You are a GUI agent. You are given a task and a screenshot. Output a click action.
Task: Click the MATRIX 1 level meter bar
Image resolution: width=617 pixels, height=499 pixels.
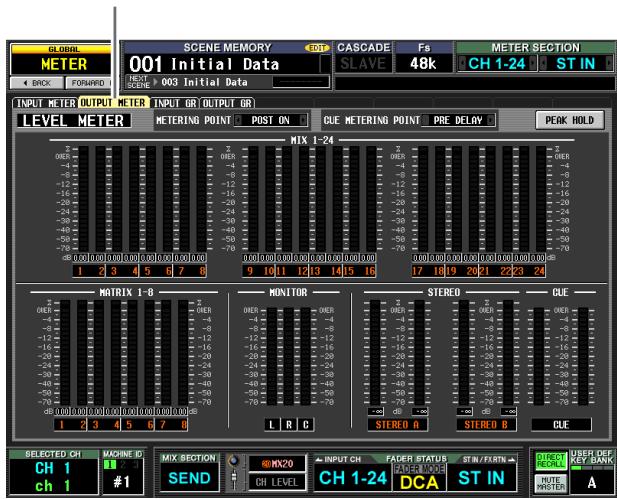[65, 353]
